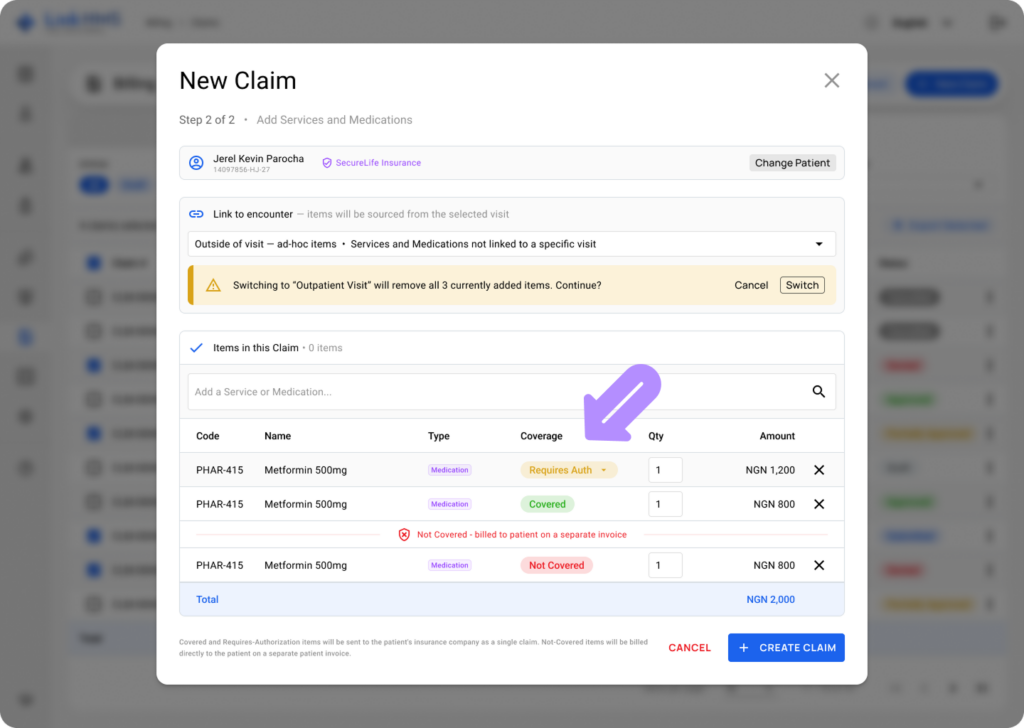Screen dimensions: 1024x728
Task: Click the search magnifier icon
Action: pos(818,392)
